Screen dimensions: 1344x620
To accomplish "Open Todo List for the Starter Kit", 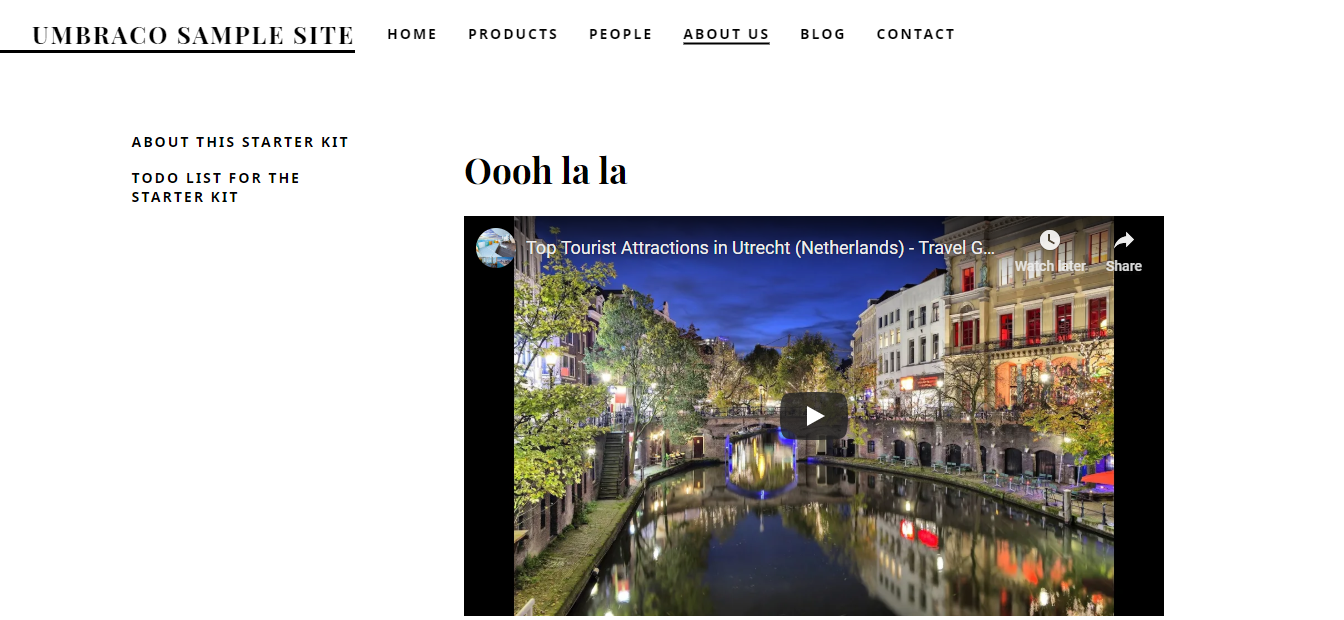I will coord(216,187).
